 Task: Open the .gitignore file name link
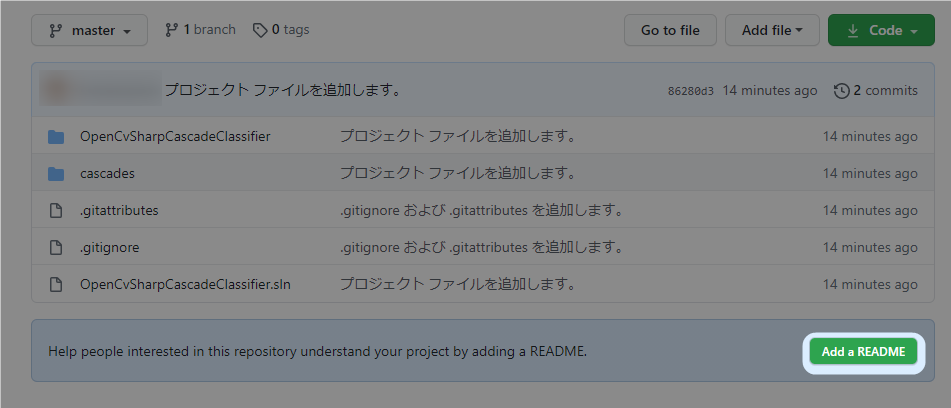point(110,247)
